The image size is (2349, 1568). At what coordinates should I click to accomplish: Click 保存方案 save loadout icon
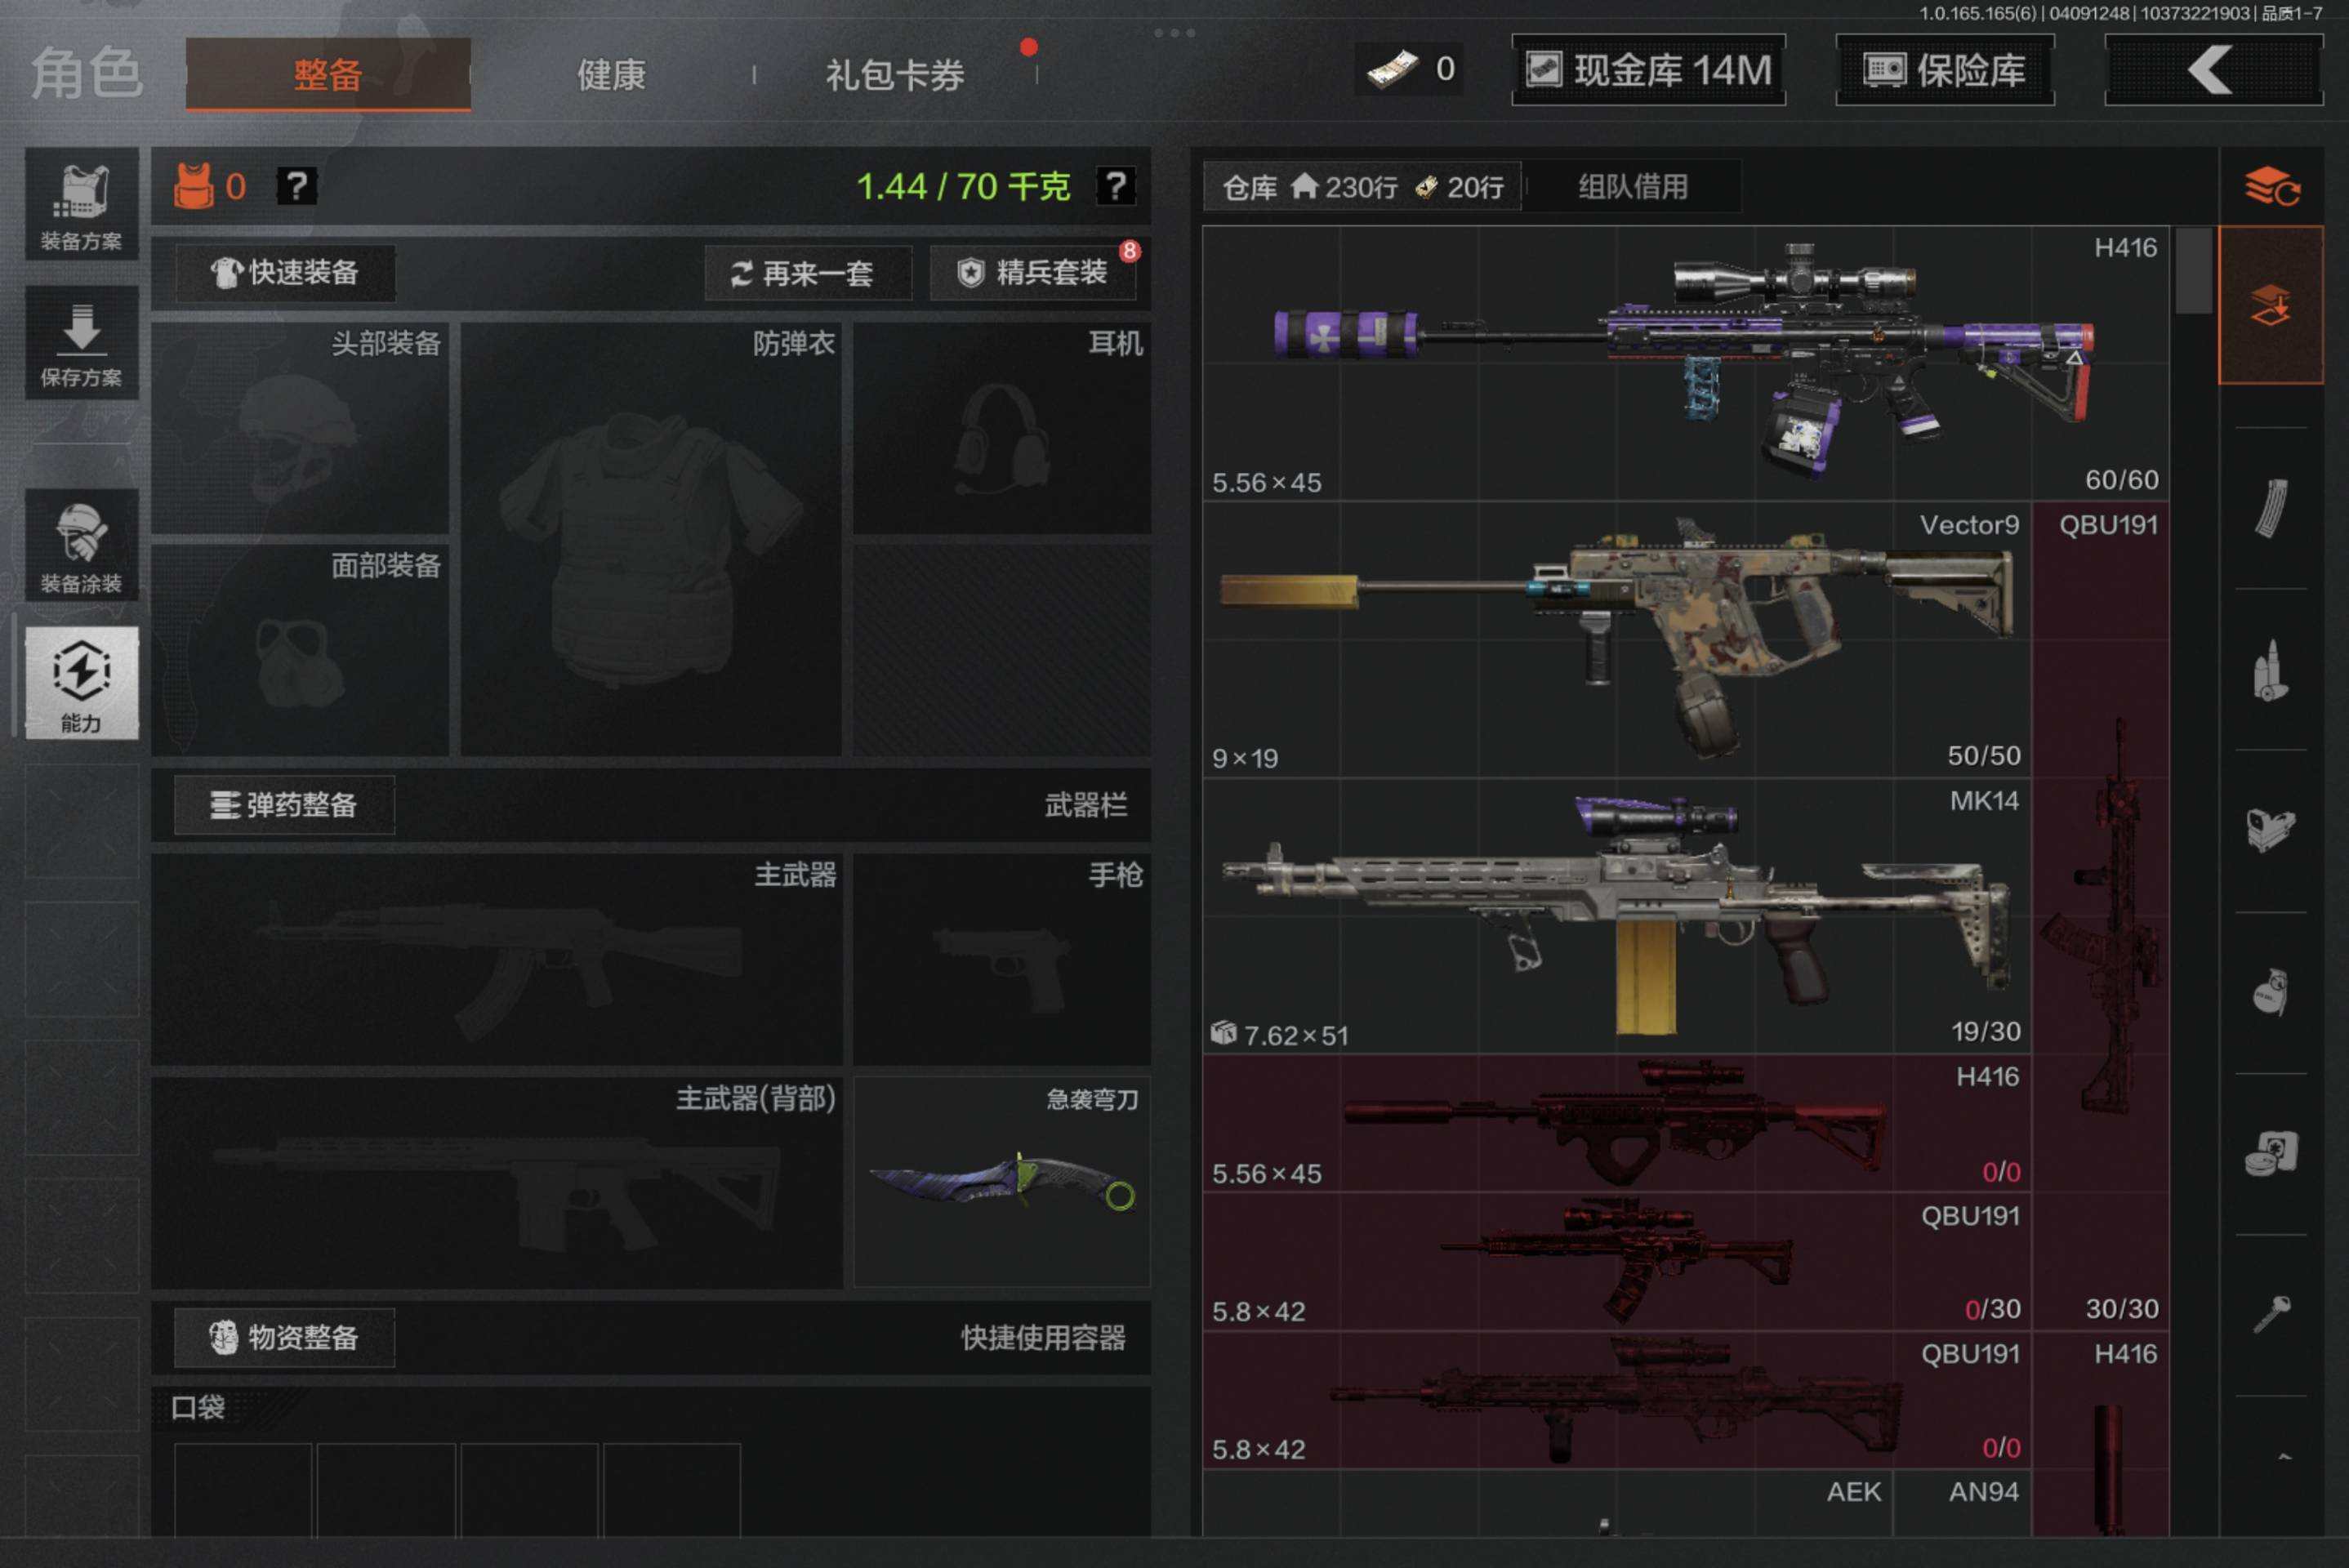81,343
